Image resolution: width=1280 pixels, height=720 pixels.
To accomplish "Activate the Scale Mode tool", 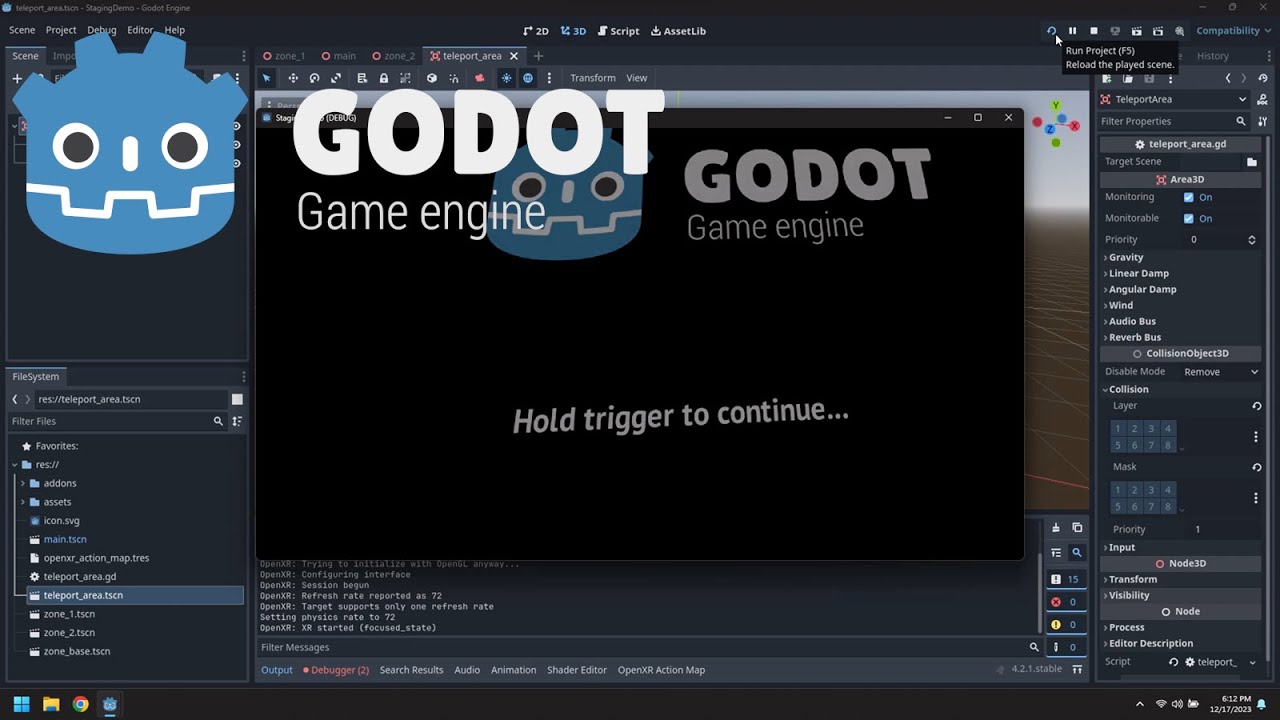I will [336, 78].
